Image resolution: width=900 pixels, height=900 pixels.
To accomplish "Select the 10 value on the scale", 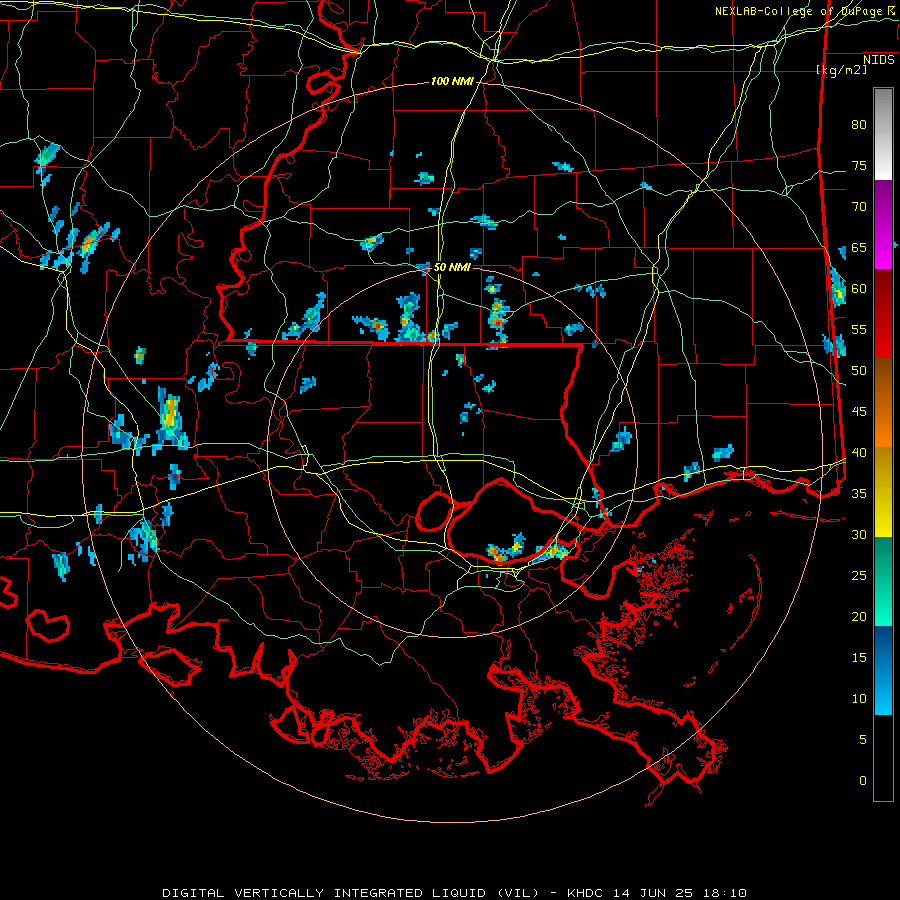I will click(859, 699).
